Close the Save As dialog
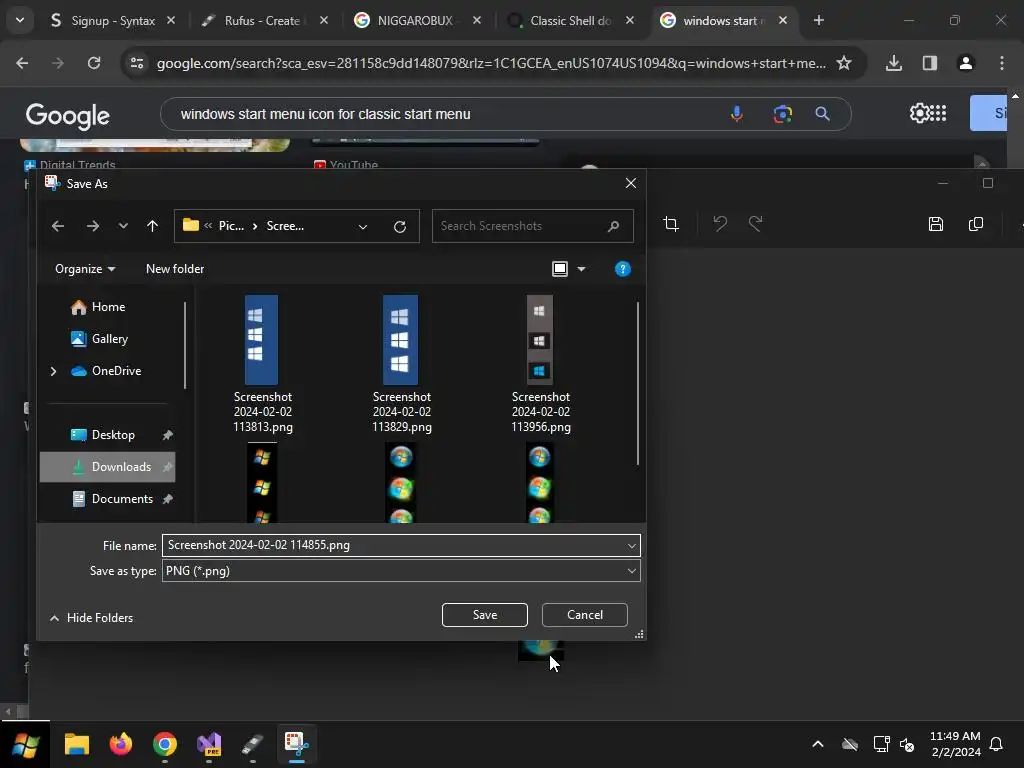This screenshot has width=1024, height=768. [630, 184]
